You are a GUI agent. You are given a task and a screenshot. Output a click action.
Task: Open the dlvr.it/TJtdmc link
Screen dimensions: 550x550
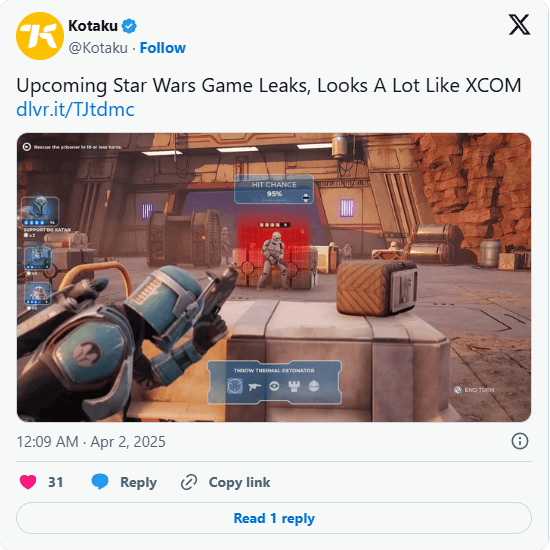(x=75, y=109)
